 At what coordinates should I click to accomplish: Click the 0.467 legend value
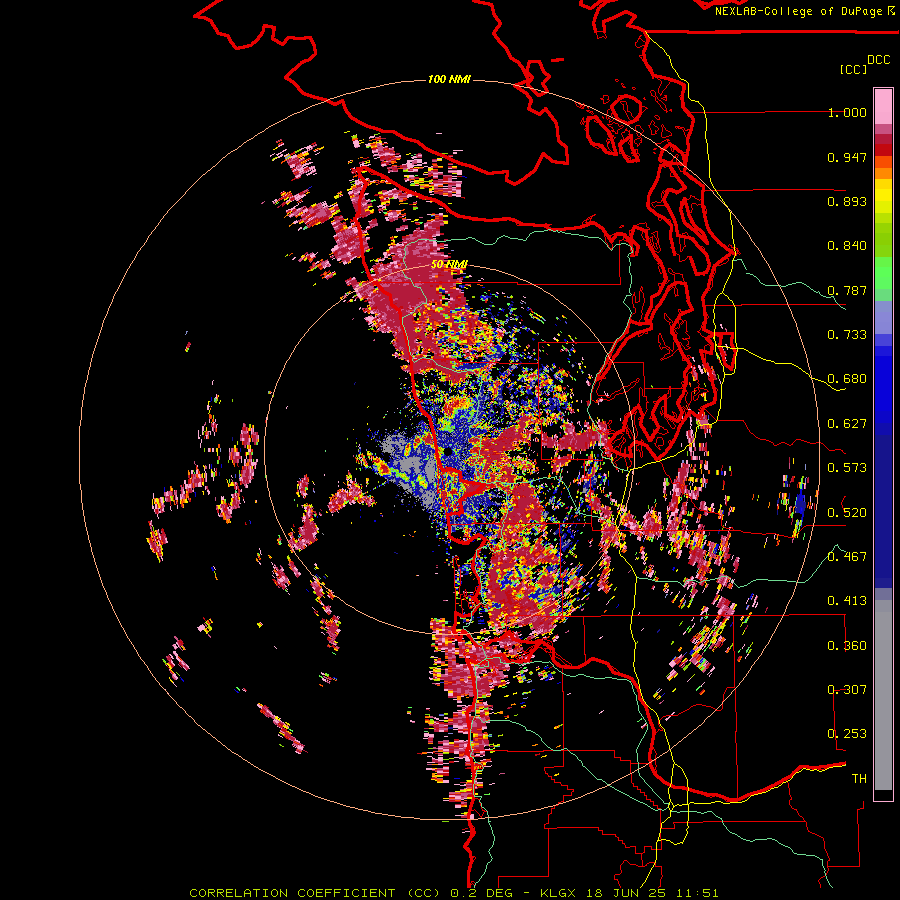[x=847, y=557]
